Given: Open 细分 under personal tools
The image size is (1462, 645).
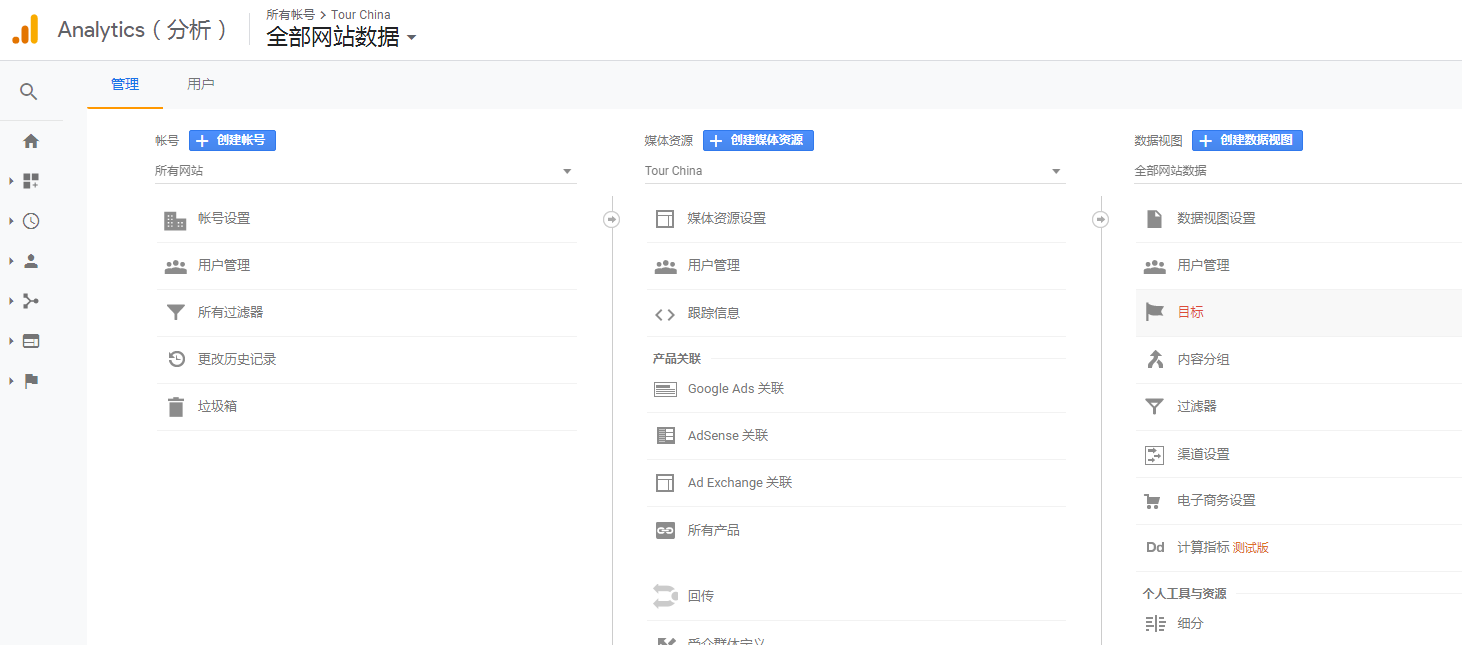Looking at the screenshot, I should (x=1191, y=622).
